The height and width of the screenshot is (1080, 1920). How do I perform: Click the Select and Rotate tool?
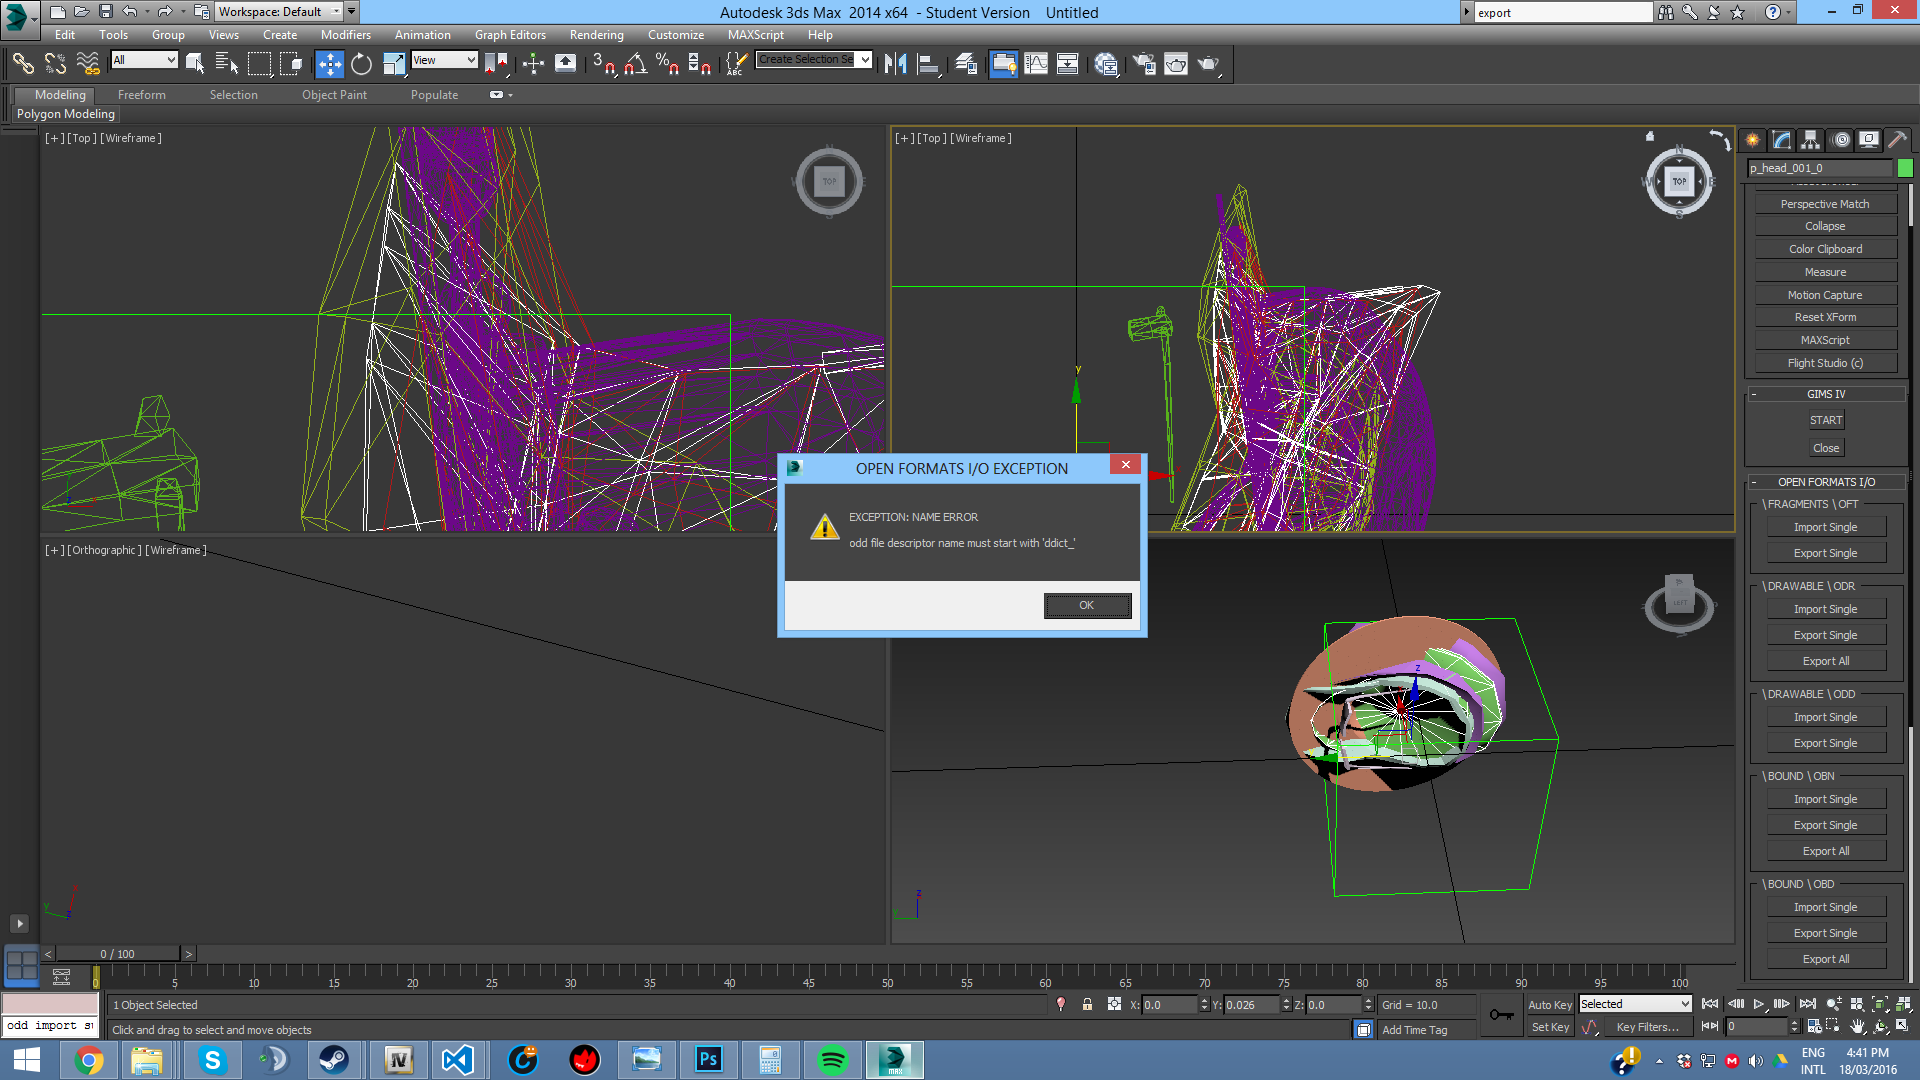coord(361,64)
